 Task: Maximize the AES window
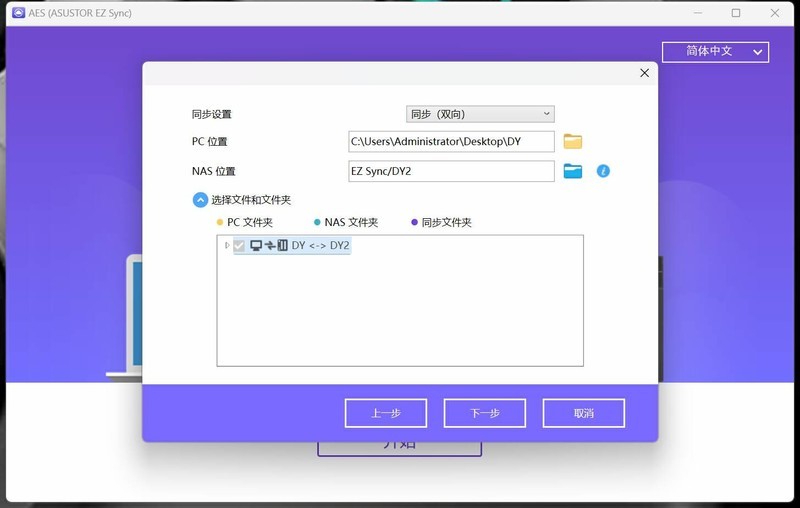736,13
